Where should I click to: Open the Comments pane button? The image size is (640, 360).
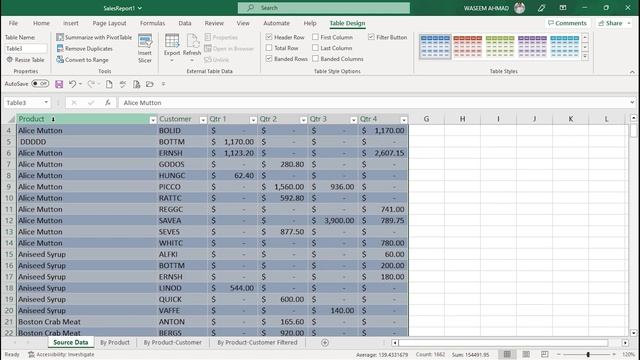[x=567, y=23]
